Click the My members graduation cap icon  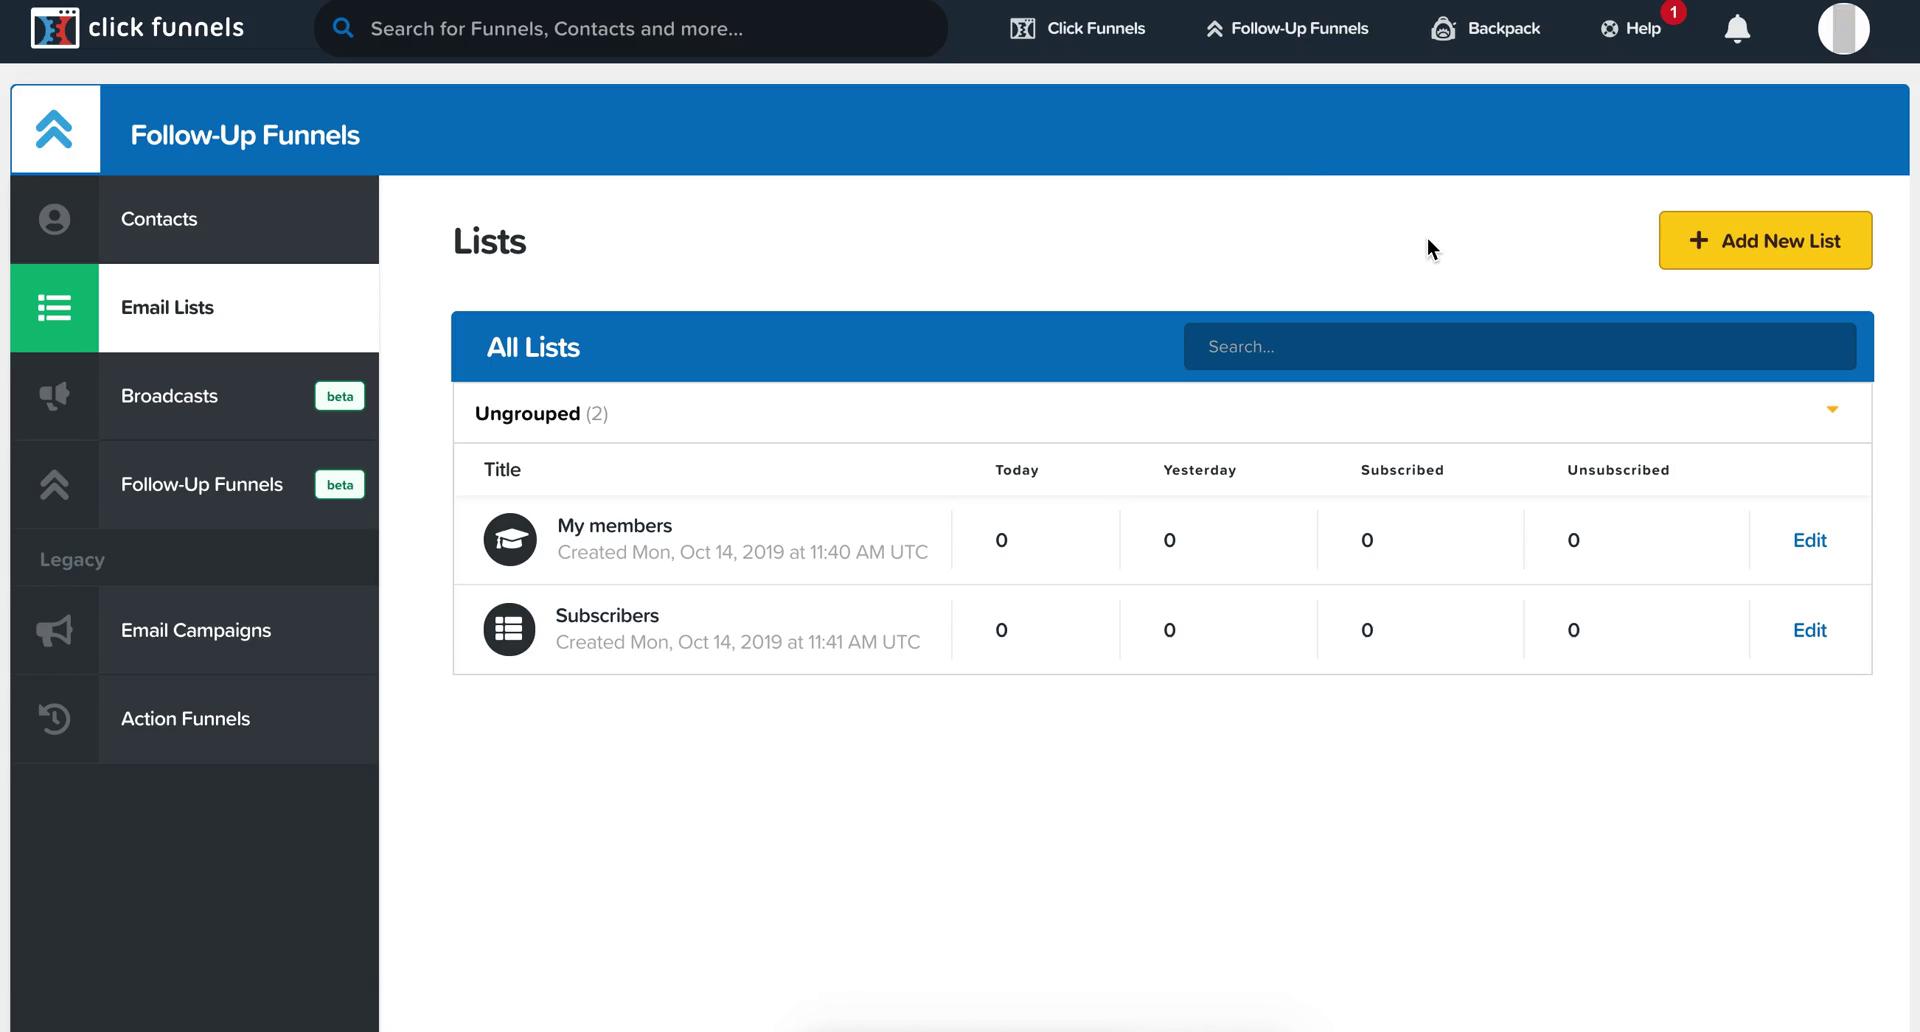pos(510,540)
